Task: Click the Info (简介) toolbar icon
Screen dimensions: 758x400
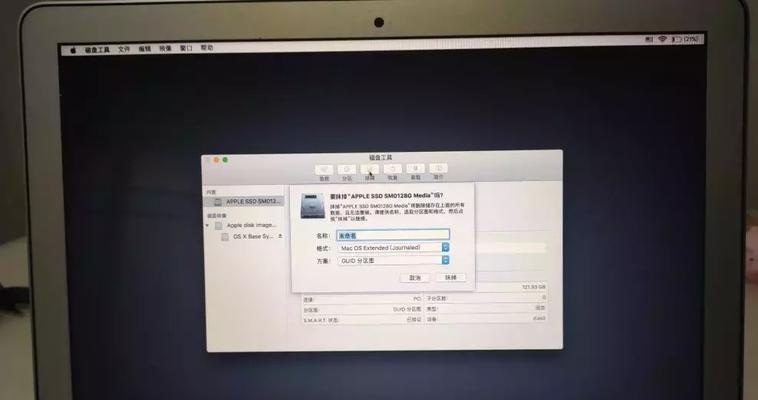Action: click(x=438, y=168)
